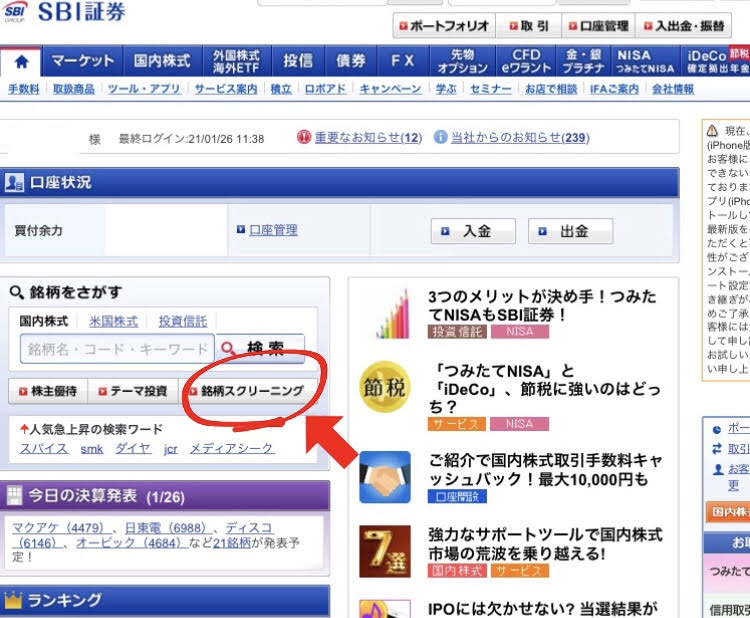This screenshot has height=618, width=750.
Task: Open 当社からのお知らせ(239) link
Action: [520, 138]
